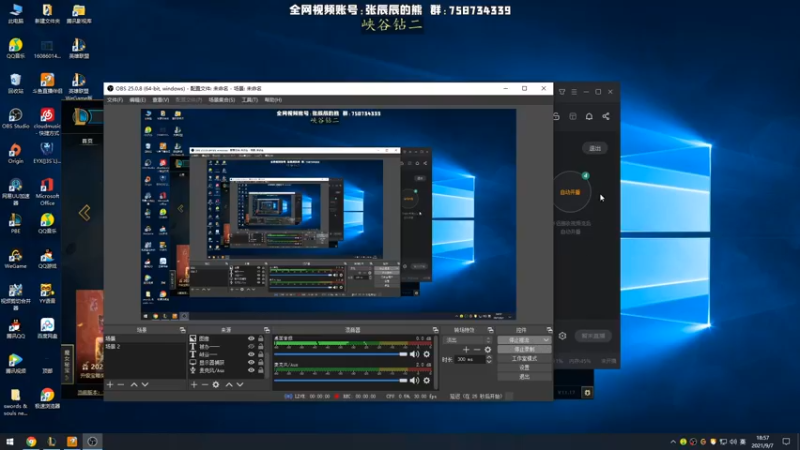Move the selected source down in the list
This screenshot has width=800, height=450.
(x=240, y=384)
